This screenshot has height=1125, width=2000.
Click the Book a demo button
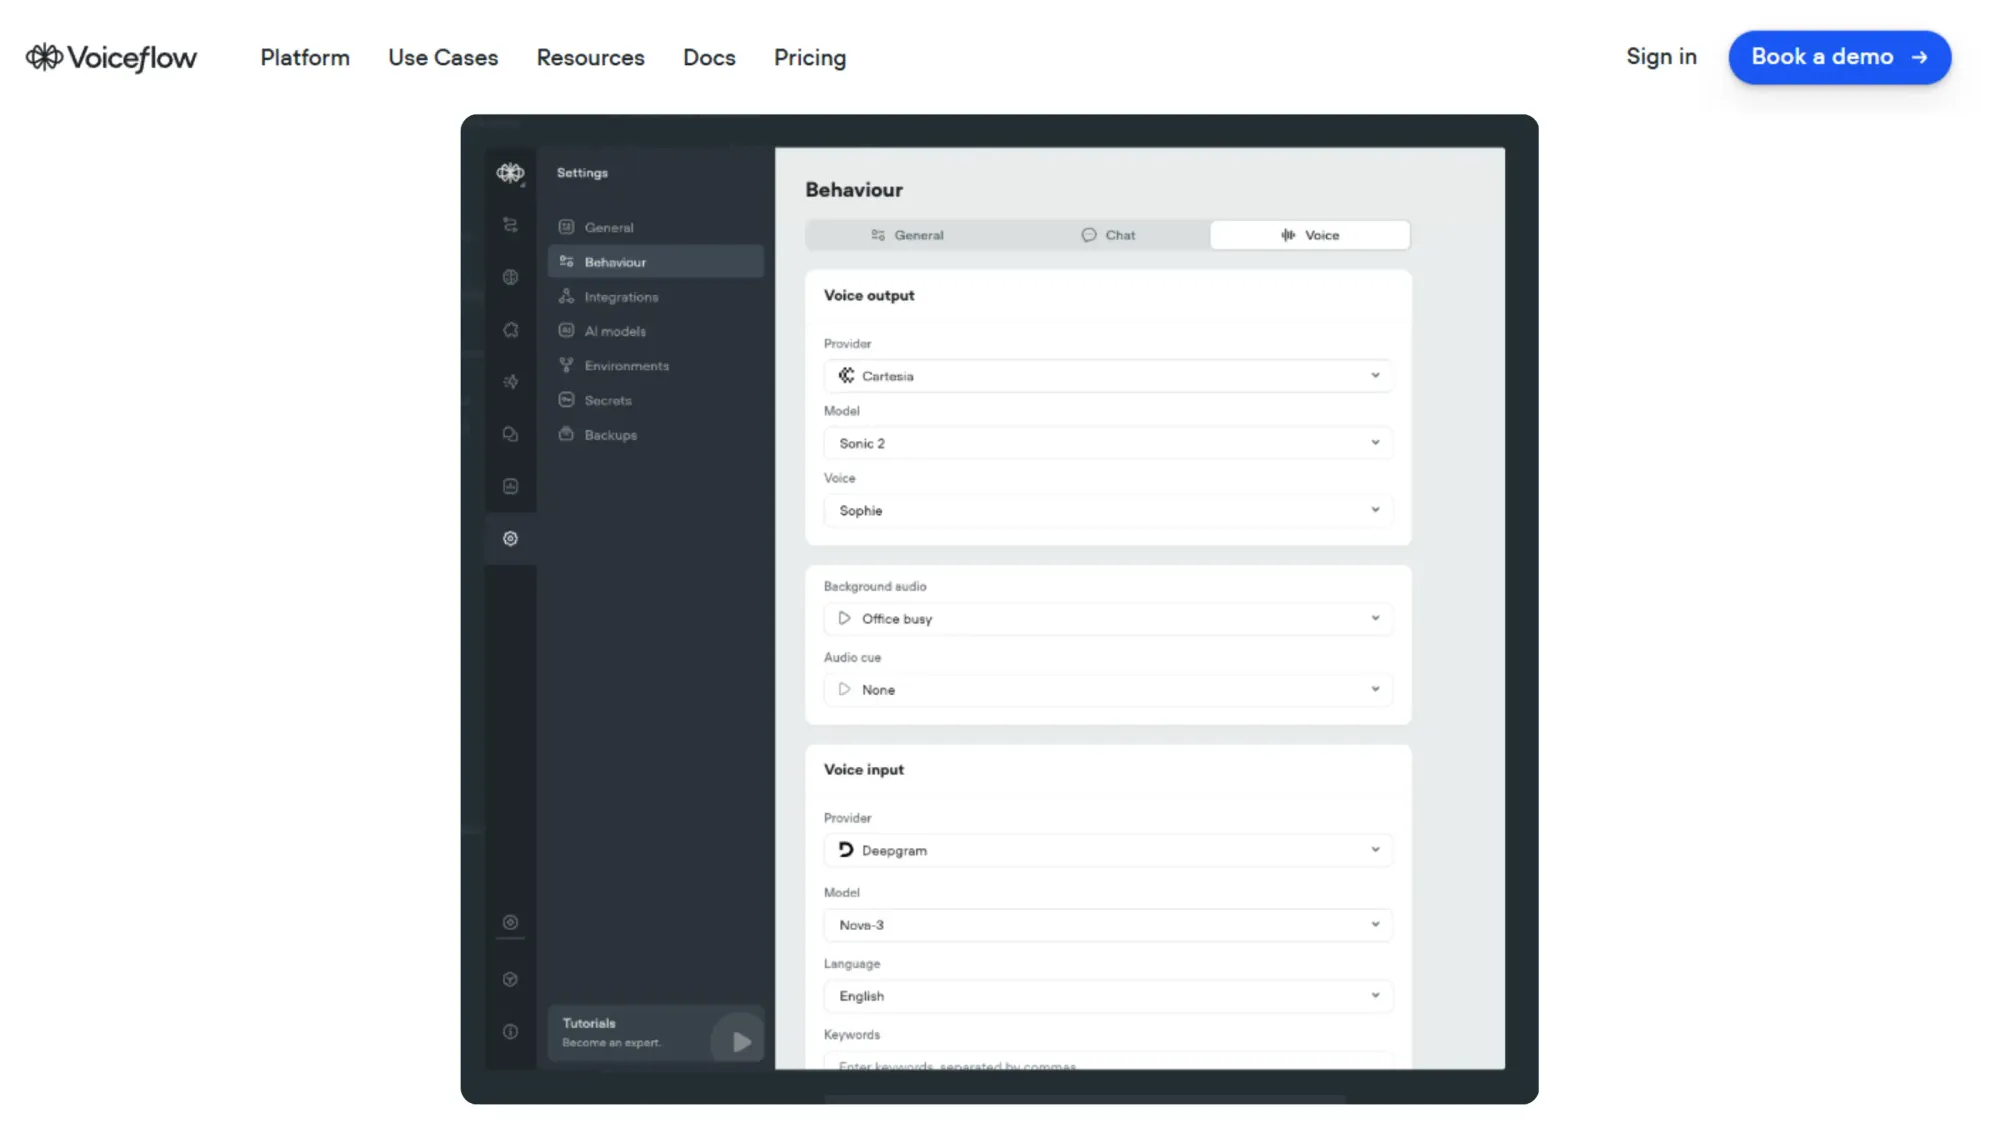tap(1839, 57)
